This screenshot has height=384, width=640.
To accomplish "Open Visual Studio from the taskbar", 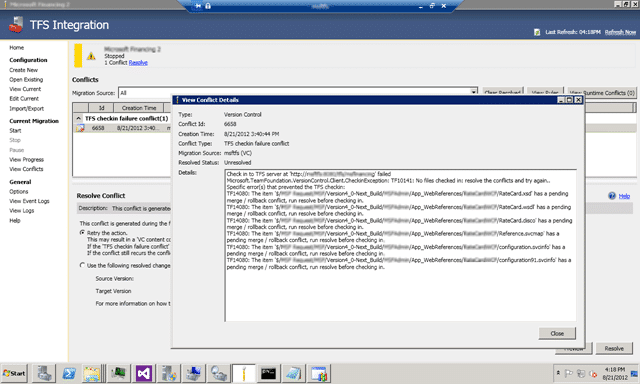I will coord(144,373).
